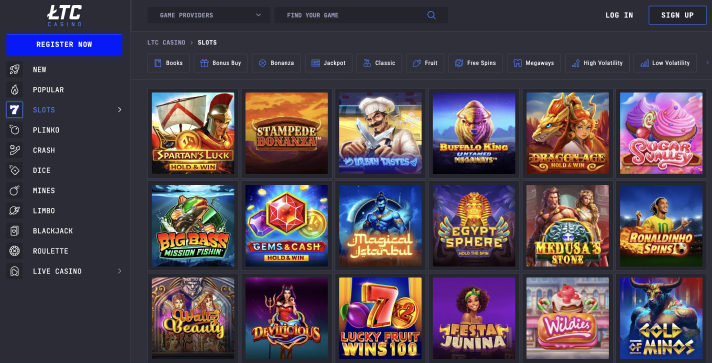Viewport: 712px width, 363px height.
Task: Filter slots by Low Volatility
Action: point(665,63)
